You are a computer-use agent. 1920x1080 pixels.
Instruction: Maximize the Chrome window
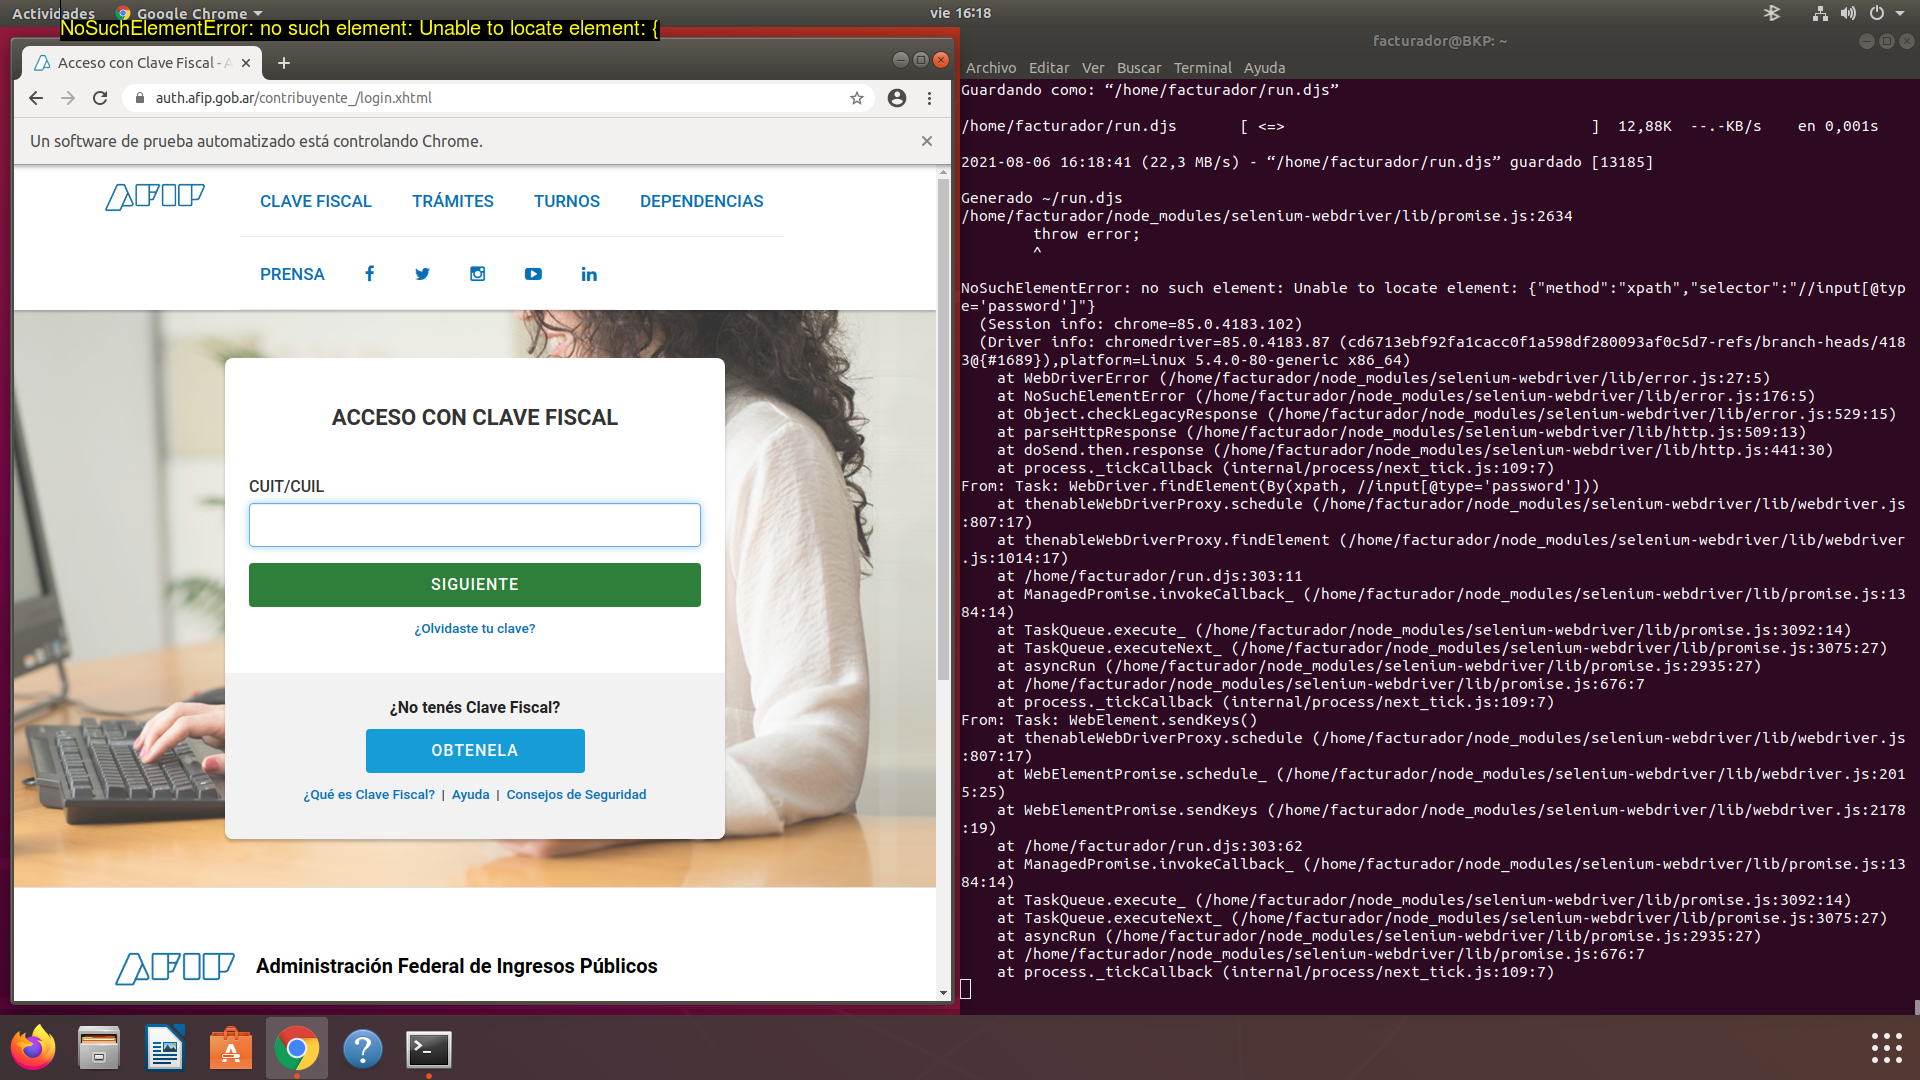point(921,60)
